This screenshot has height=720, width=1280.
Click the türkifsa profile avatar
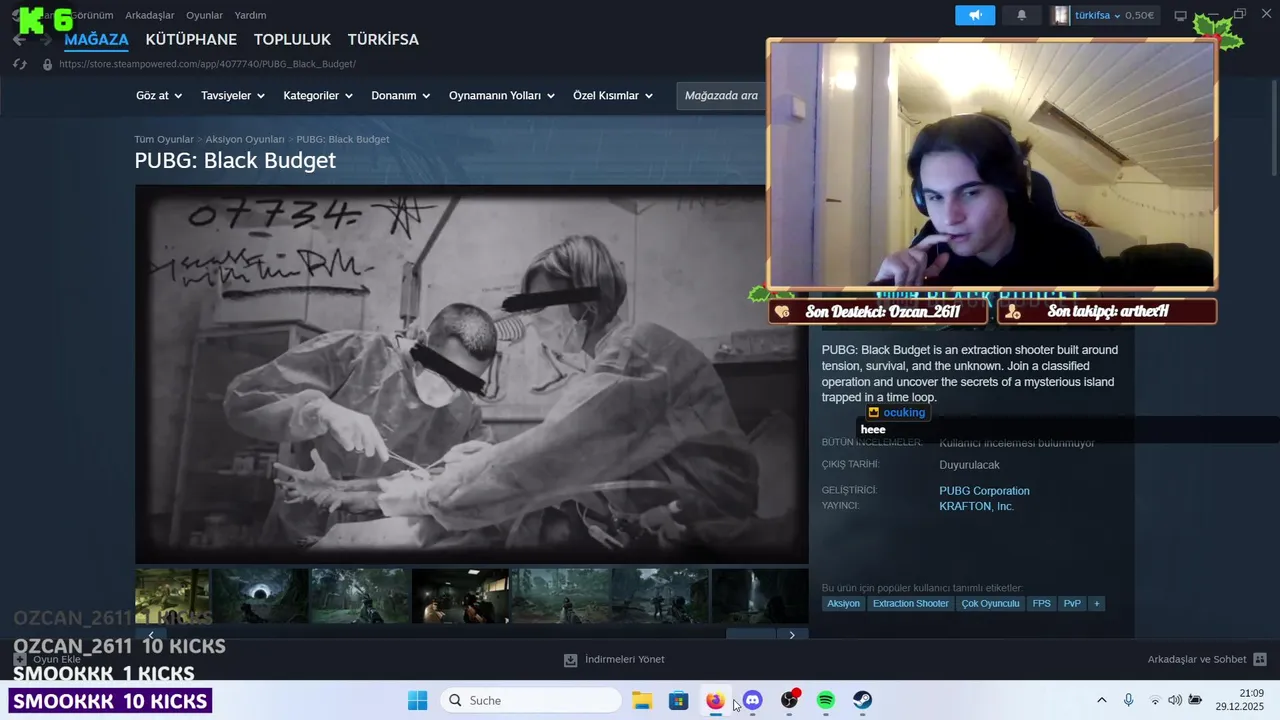1061,15
